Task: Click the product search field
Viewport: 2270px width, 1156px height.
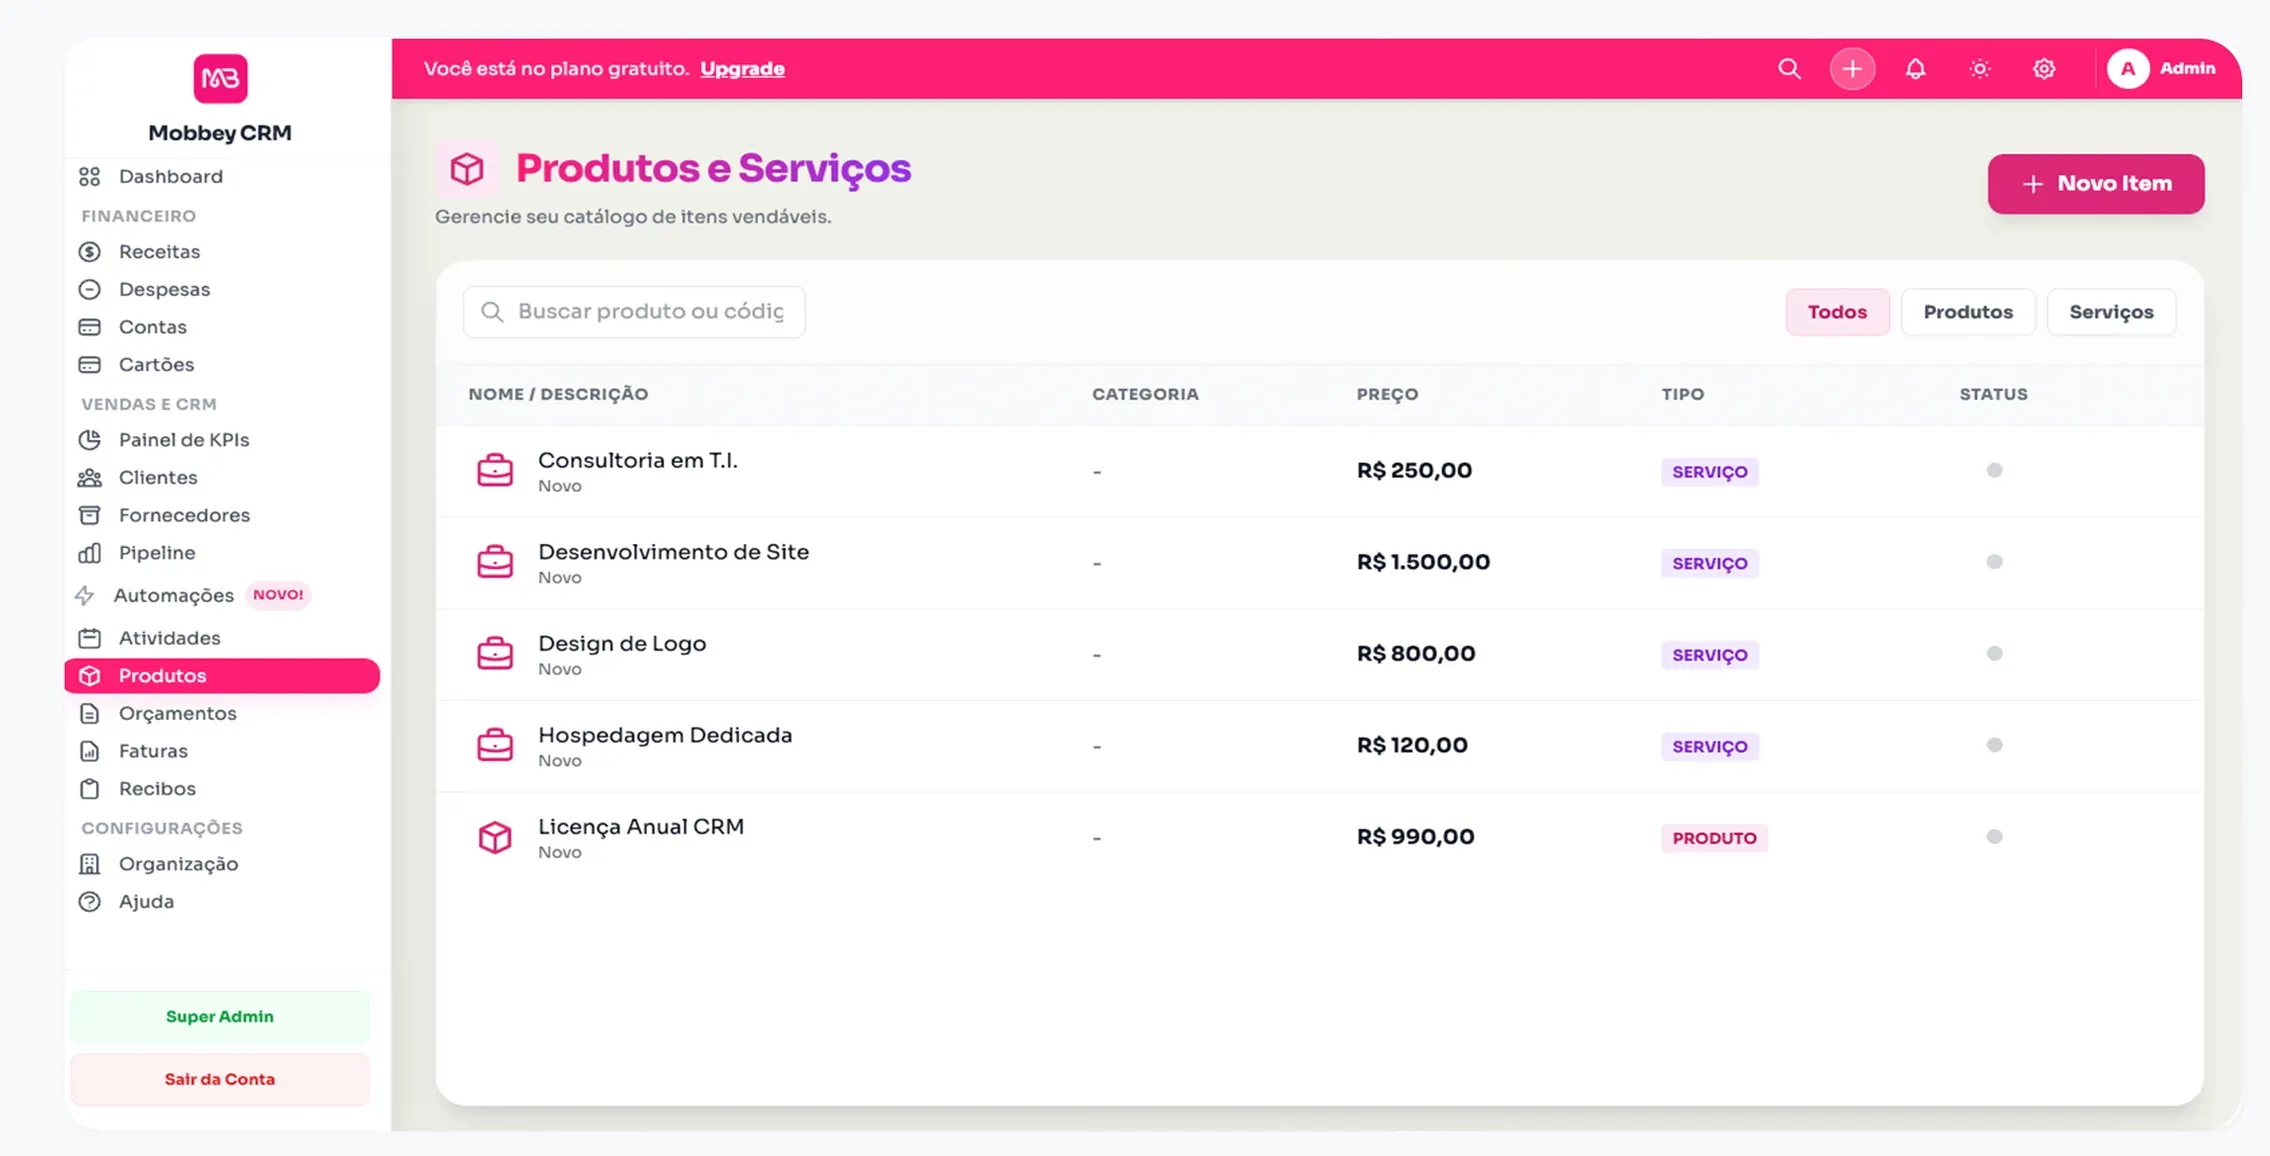Action: [x=633, y=311]
